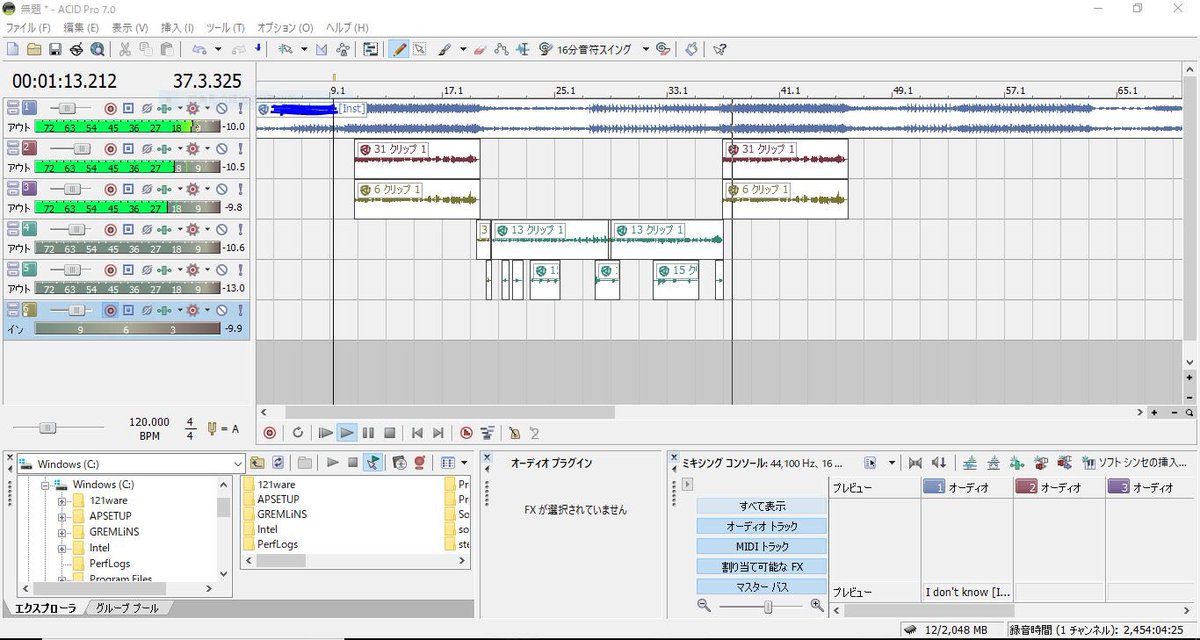
Task: Click the tuning fork project key icon
Action: 212,429
